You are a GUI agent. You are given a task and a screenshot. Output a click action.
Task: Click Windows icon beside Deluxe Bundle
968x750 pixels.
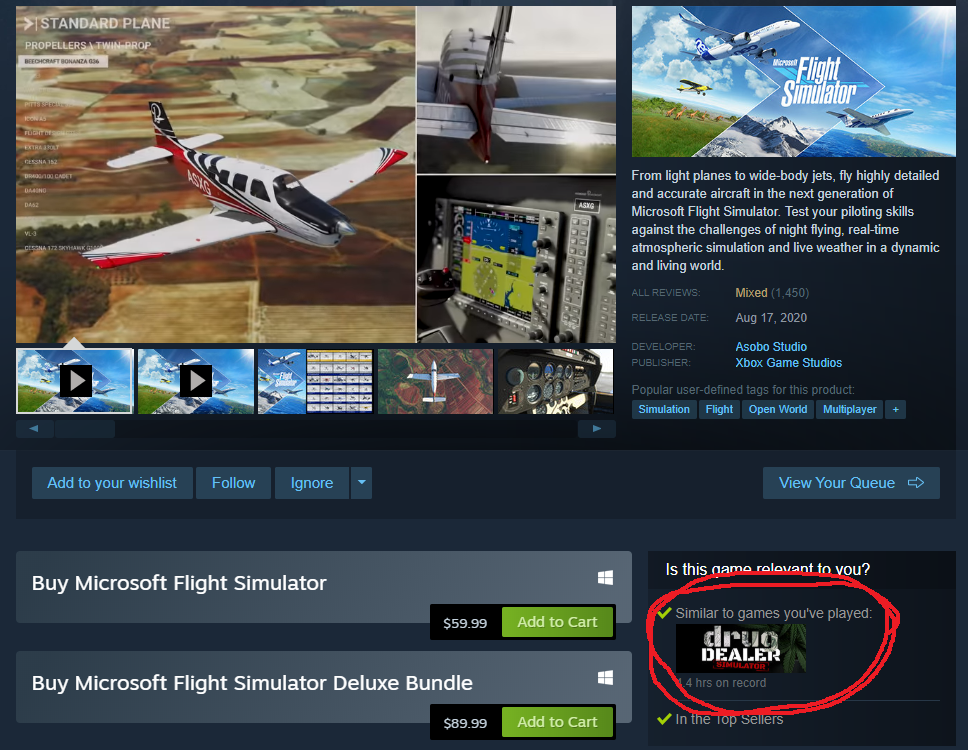tap(605, 678)
